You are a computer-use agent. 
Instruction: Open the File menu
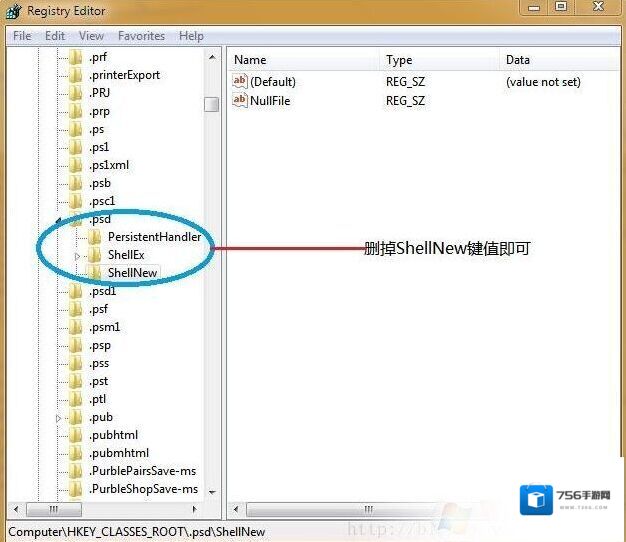click(x=22, y=36)
